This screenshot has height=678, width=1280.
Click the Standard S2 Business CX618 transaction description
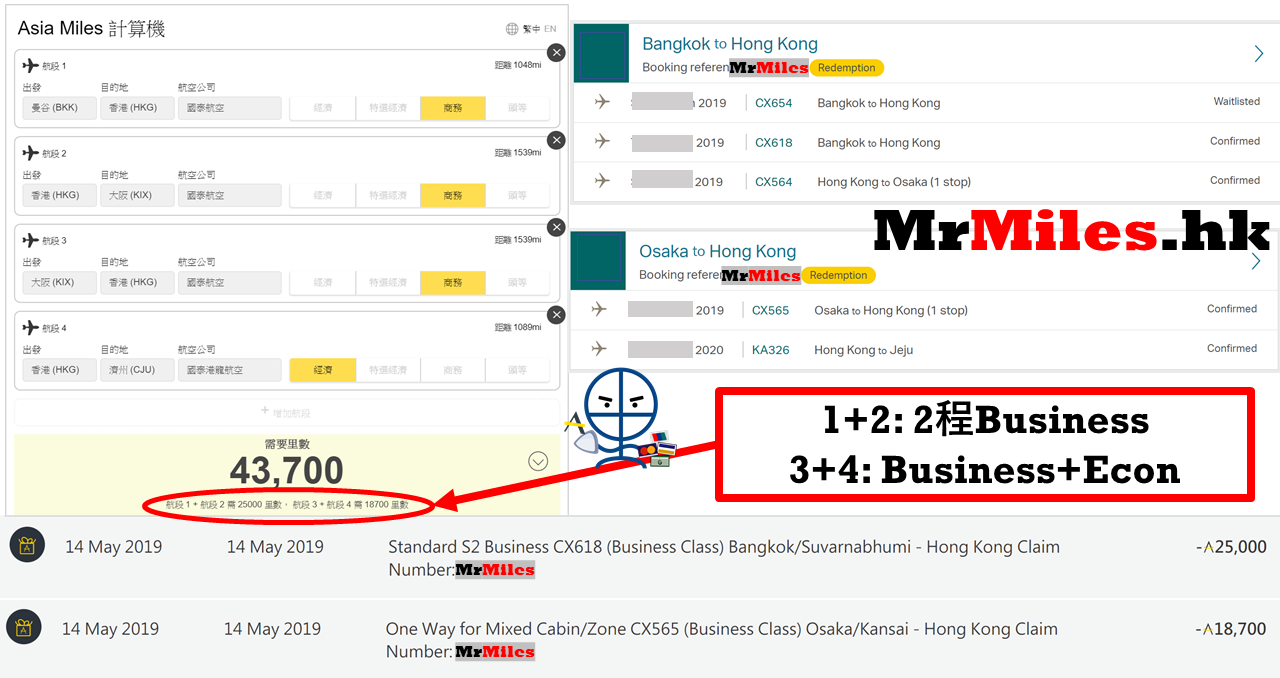[x=724, y=558]
